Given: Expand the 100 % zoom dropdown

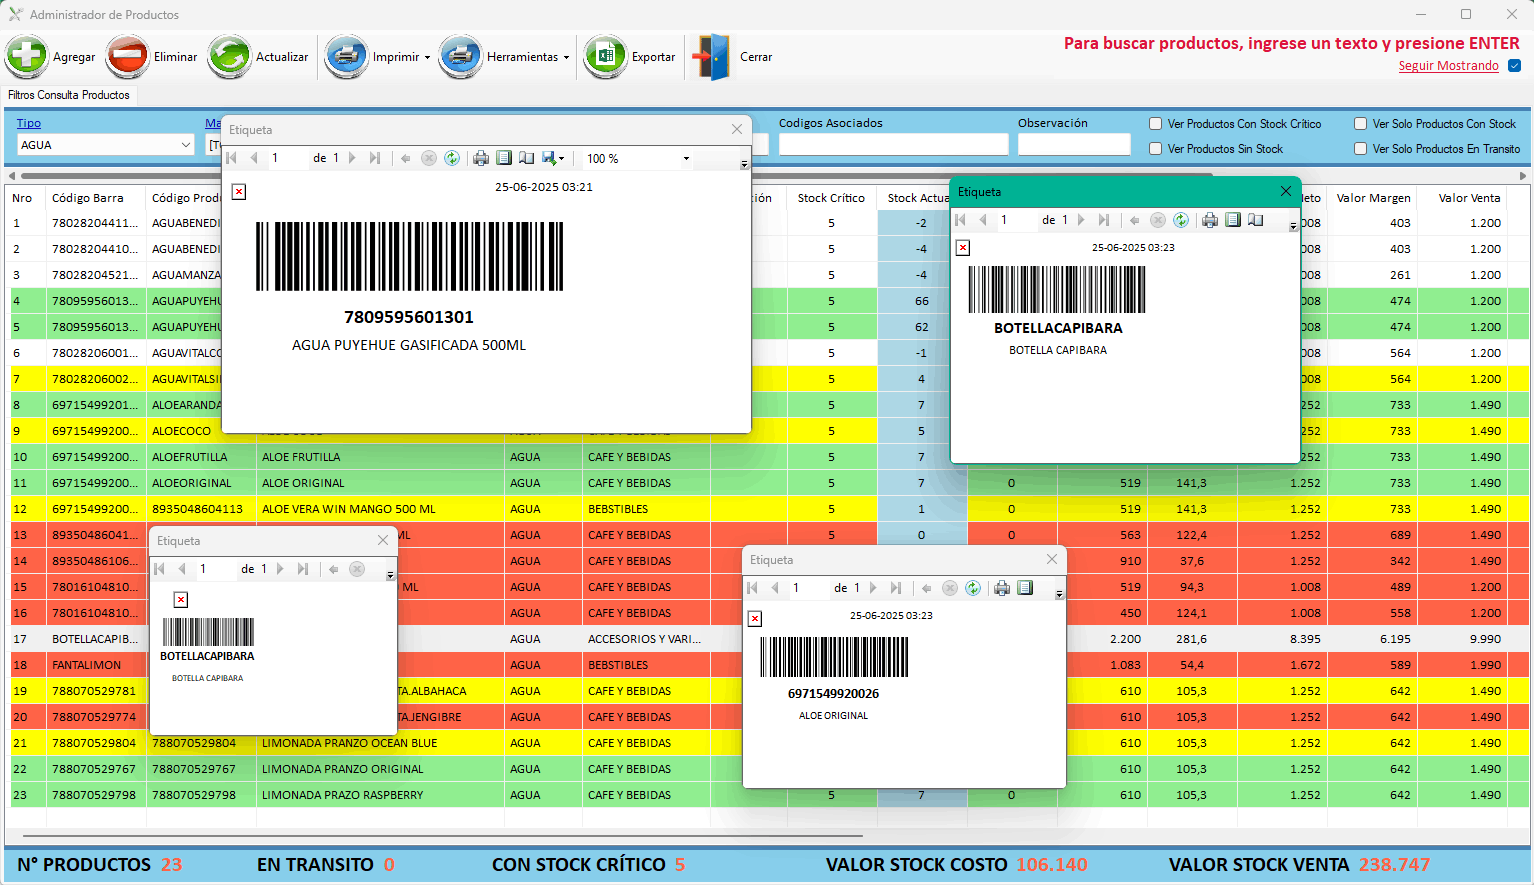Looking at the screenshot, I should (686, 159).
